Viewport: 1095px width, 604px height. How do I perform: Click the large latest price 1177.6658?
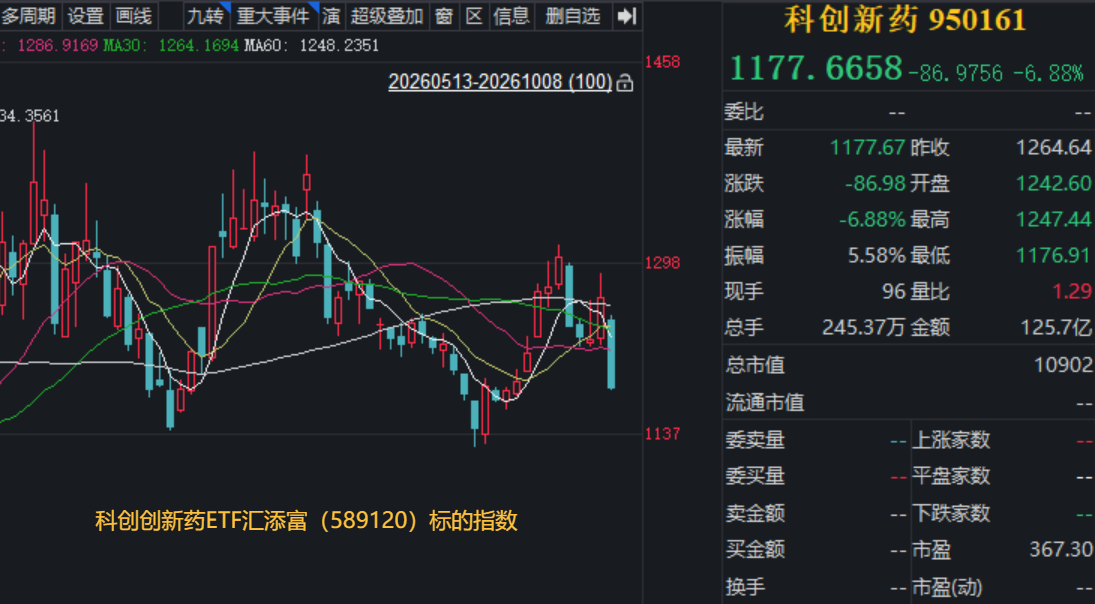coord(816,68)
